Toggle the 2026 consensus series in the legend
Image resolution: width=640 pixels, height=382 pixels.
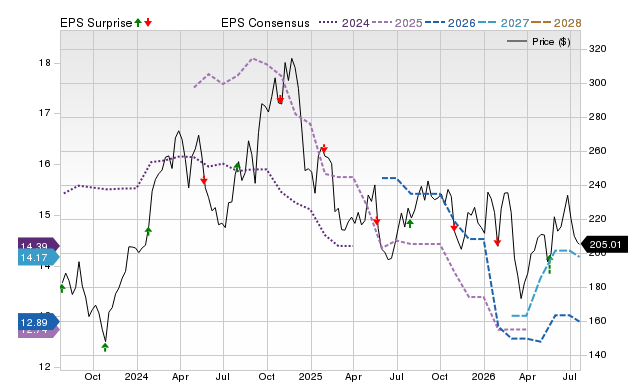(x=450, y=23)
